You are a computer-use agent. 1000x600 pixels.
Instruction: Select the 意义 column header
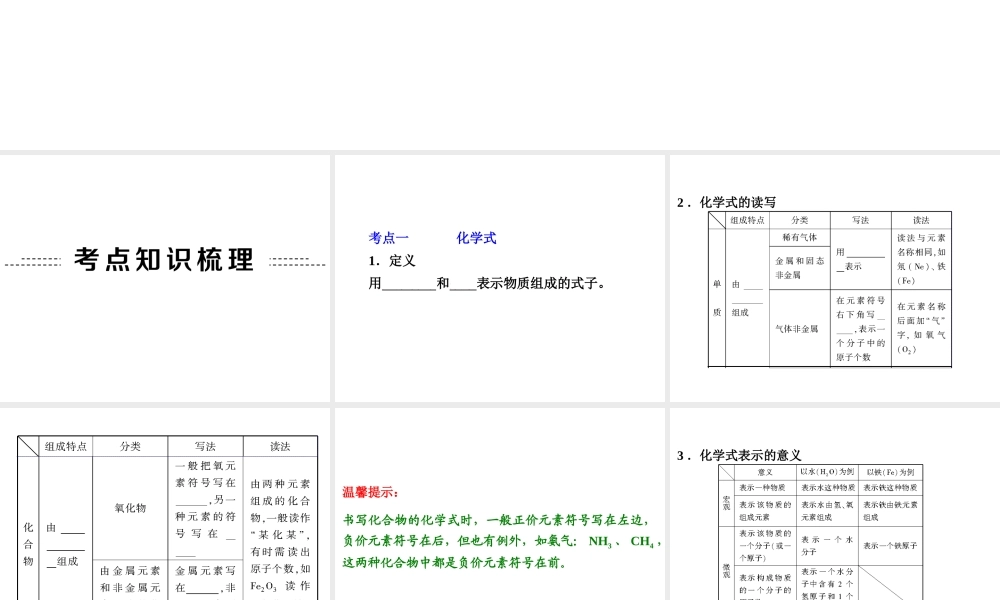[x=765, y=472]
